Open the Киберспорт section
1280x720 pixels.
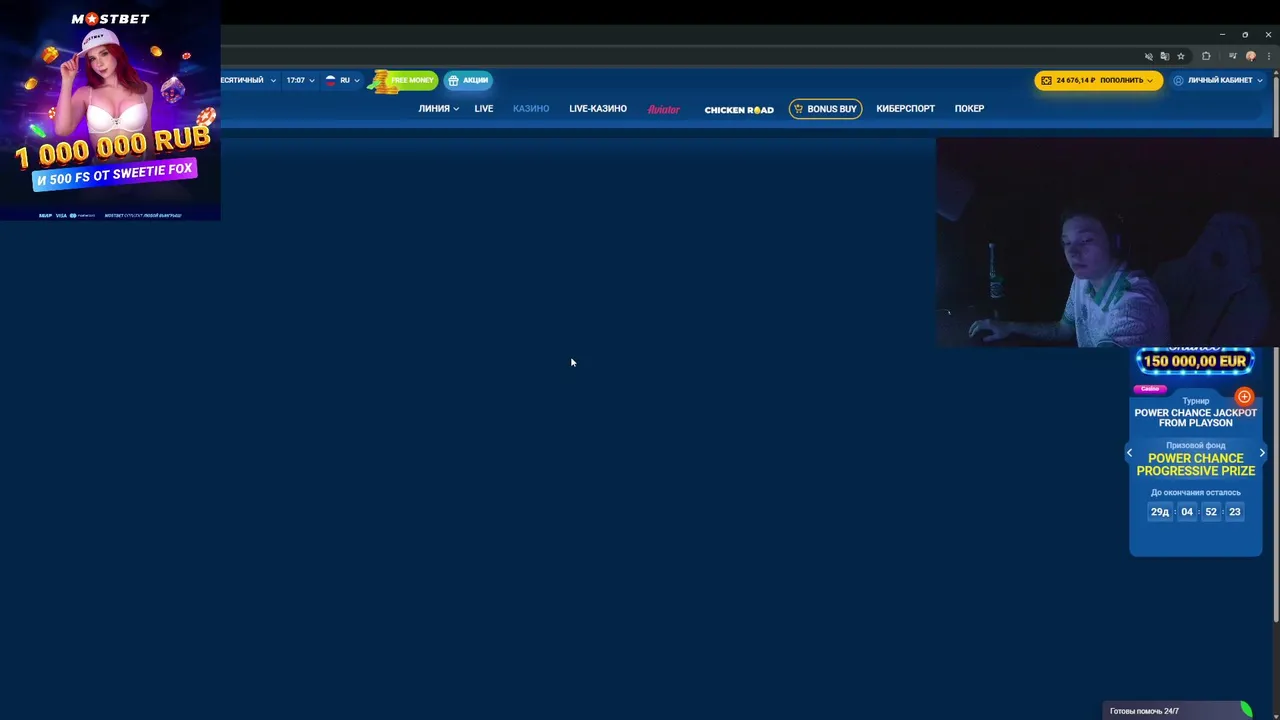[905, 109]
